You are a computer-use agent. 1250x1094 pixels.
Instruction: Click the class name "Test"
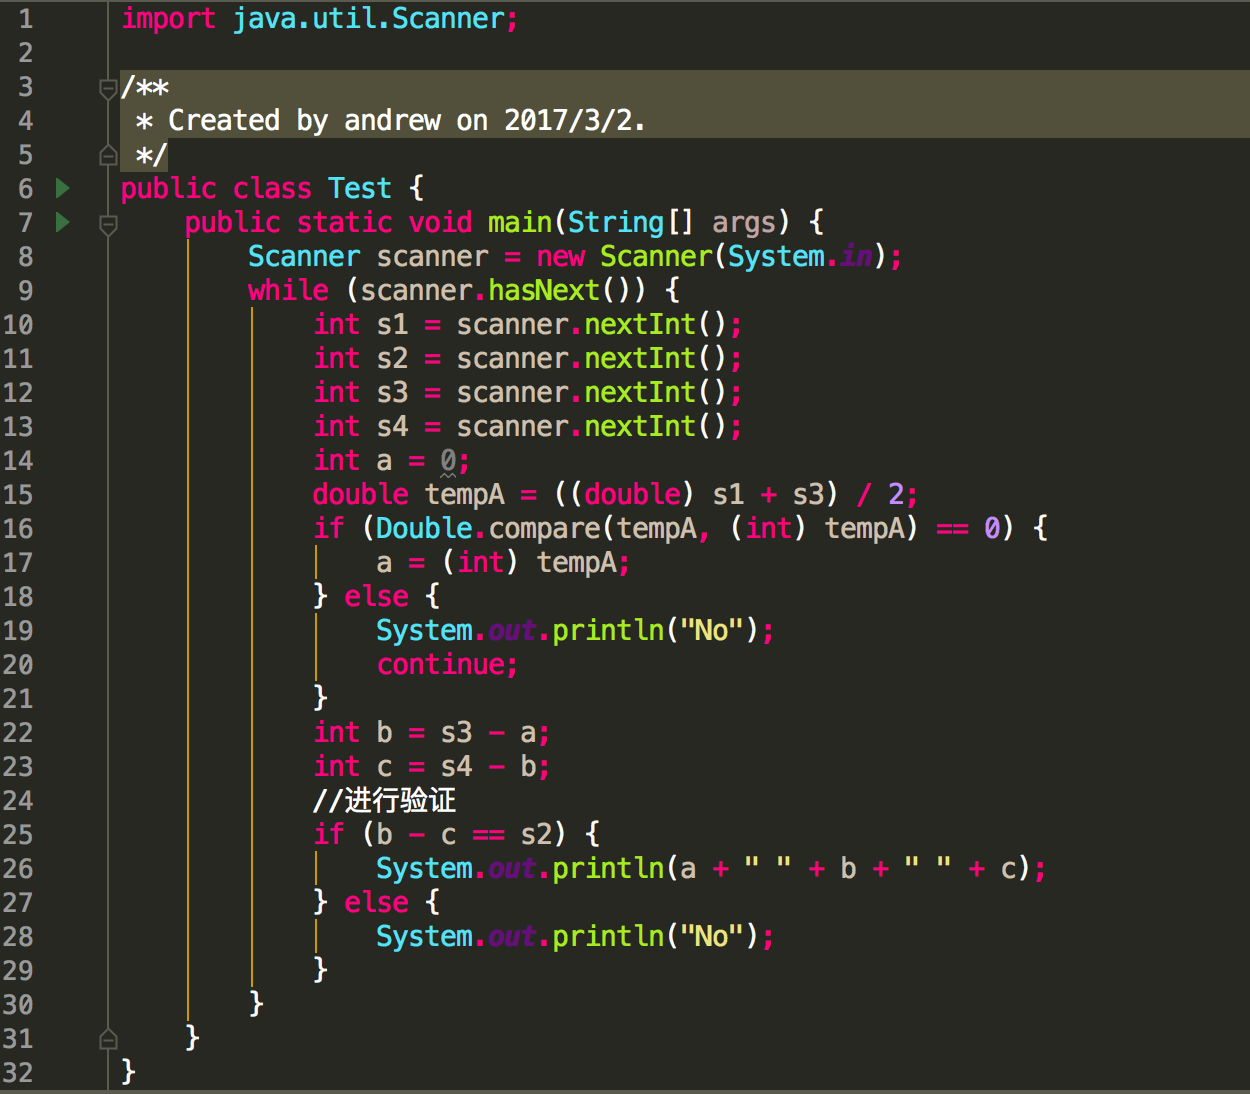coord(359,188)
